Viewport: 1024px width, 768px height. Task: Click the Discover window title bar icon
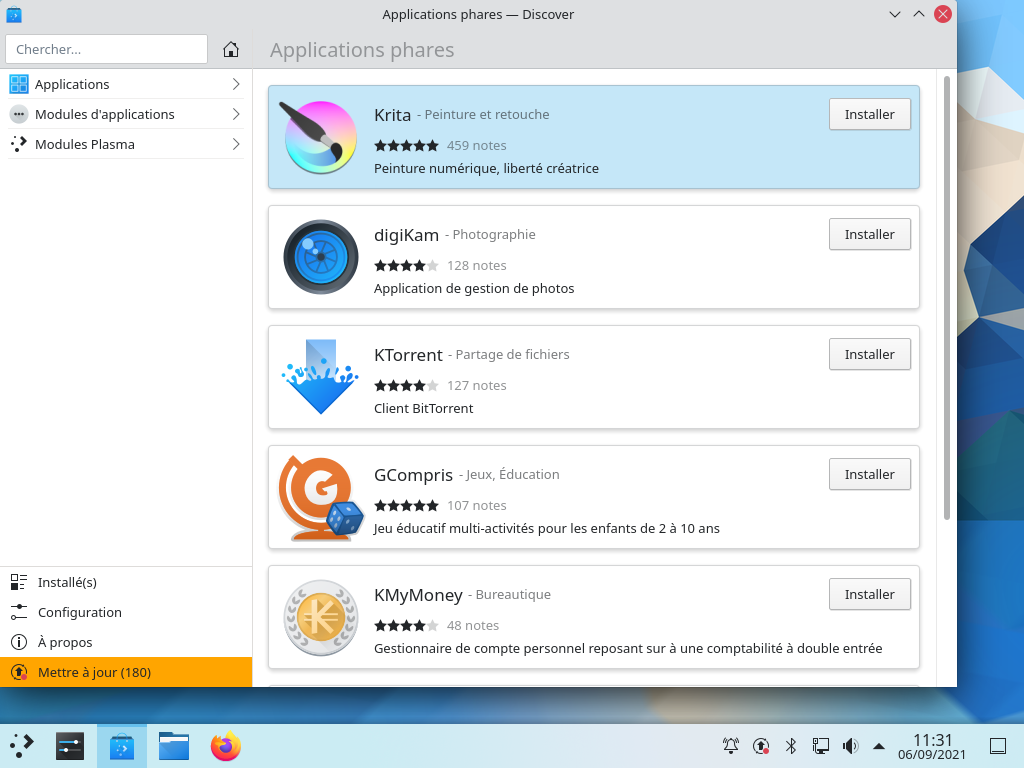(14, 14)
